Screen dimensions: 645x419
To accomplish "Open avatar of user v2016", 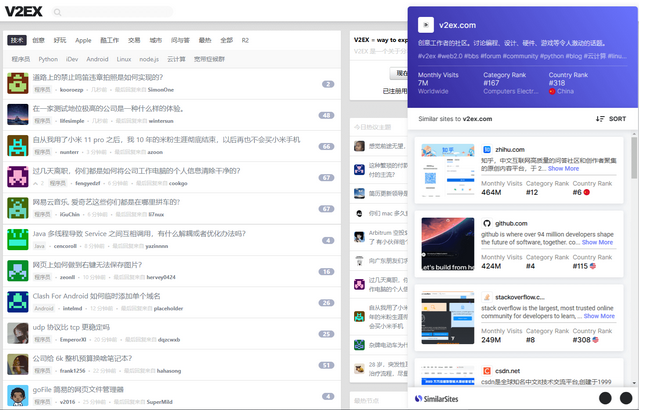I will tap(18, 396).
